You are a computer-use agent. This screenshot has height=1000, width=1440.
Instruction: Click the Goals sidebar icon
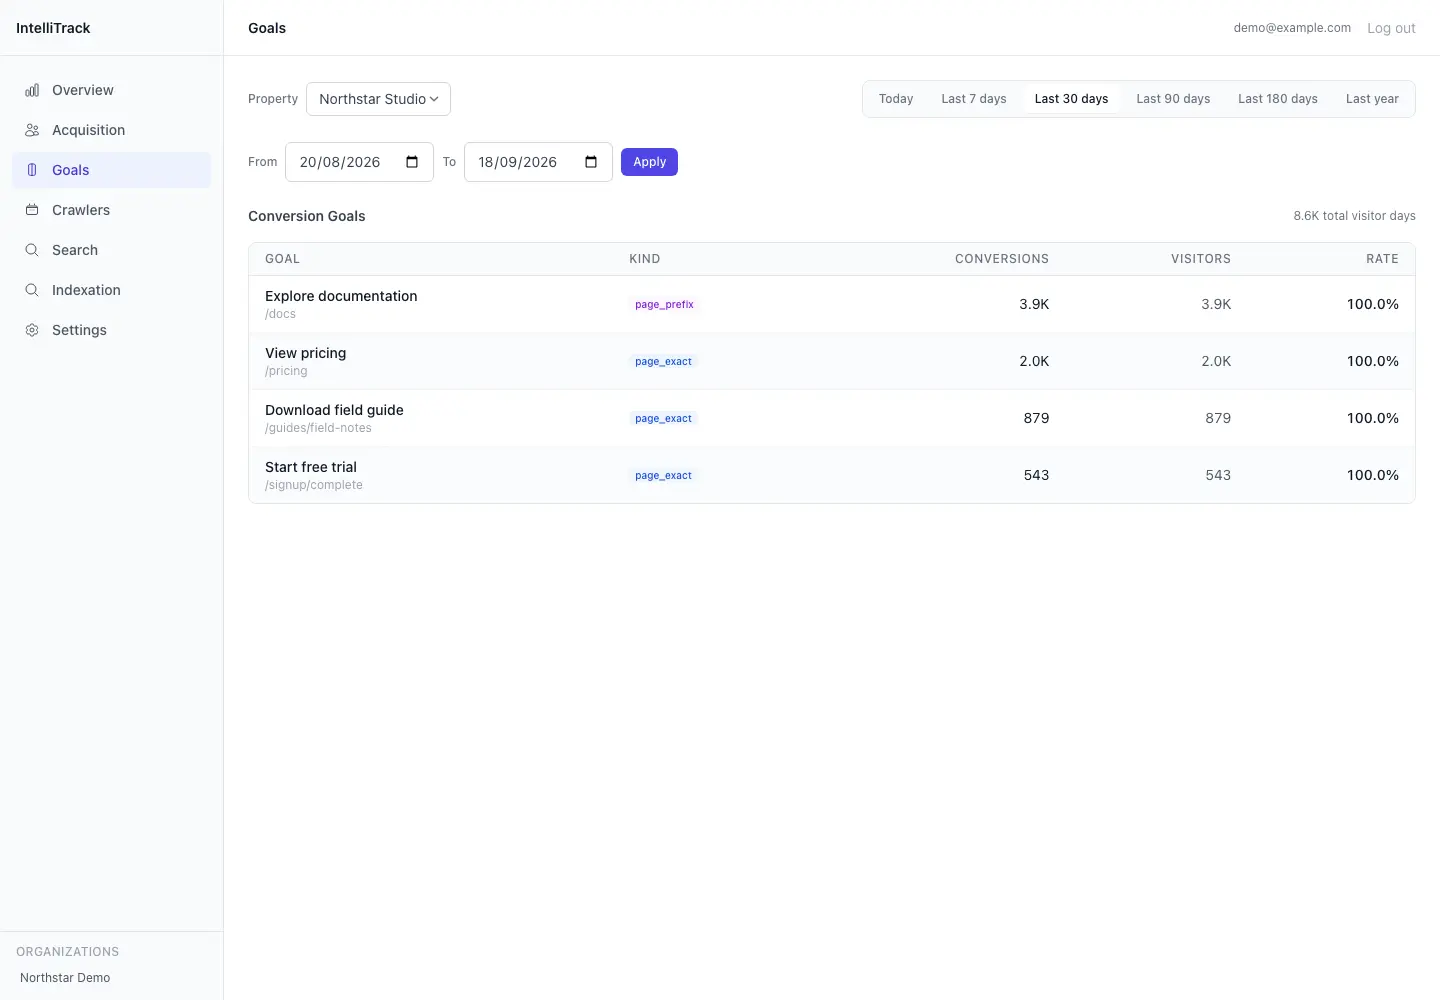pyautogui.click(x=32, y=170)
